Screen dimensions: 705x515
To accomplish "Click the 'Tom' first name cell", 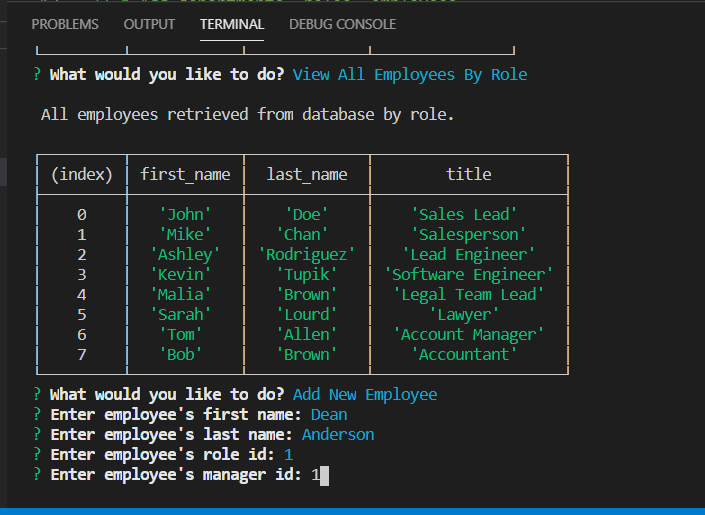I will [181, 335].
